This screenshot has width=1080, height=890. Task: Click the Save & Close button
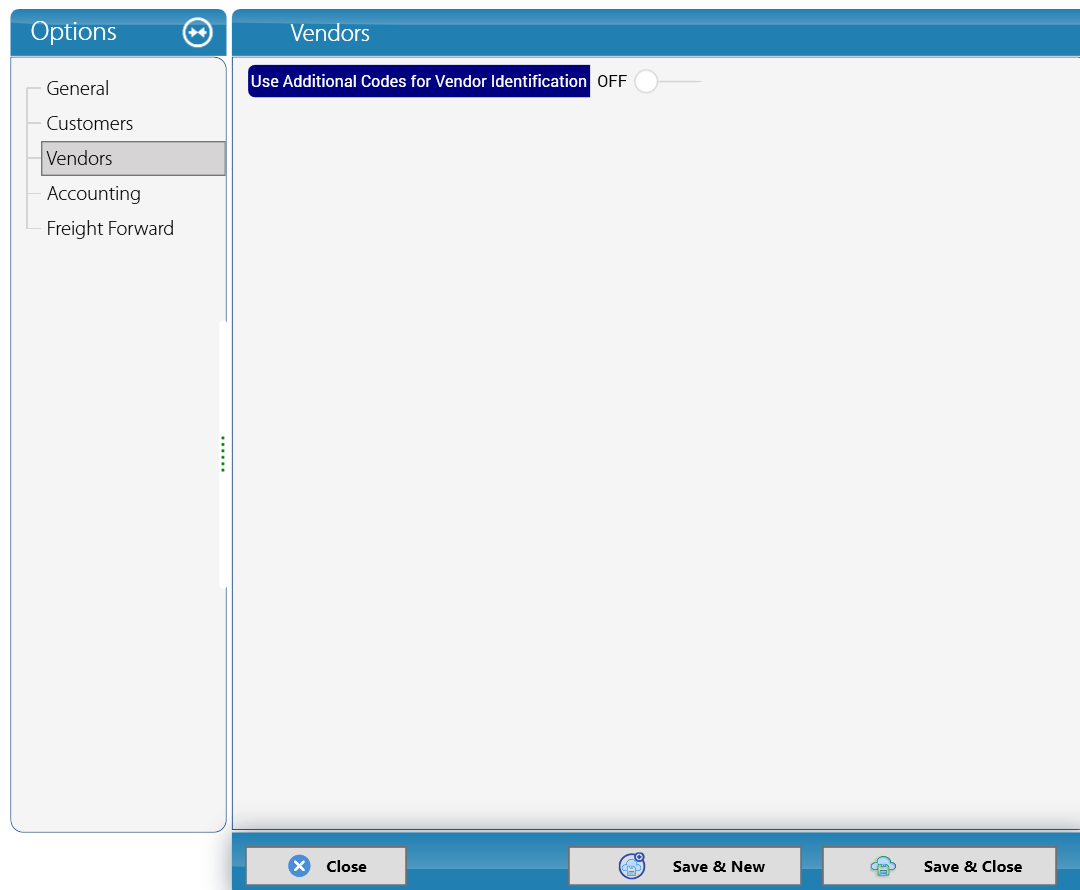pos(939,866)
